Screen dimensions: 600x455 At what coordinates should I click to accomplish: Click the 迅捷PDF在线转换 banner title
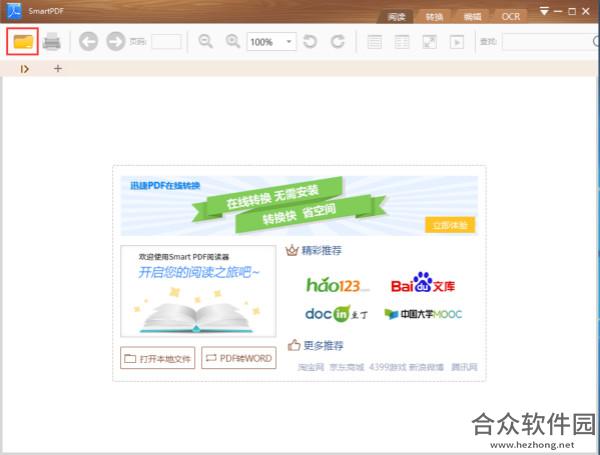tap(165, 186)
